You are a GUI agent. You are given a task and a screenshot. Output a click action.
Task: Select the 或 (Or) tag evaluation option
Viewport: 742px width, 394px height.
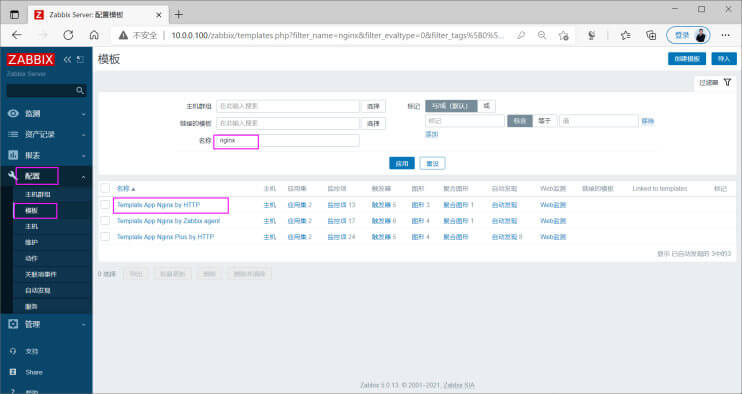[x=486, y=106]
